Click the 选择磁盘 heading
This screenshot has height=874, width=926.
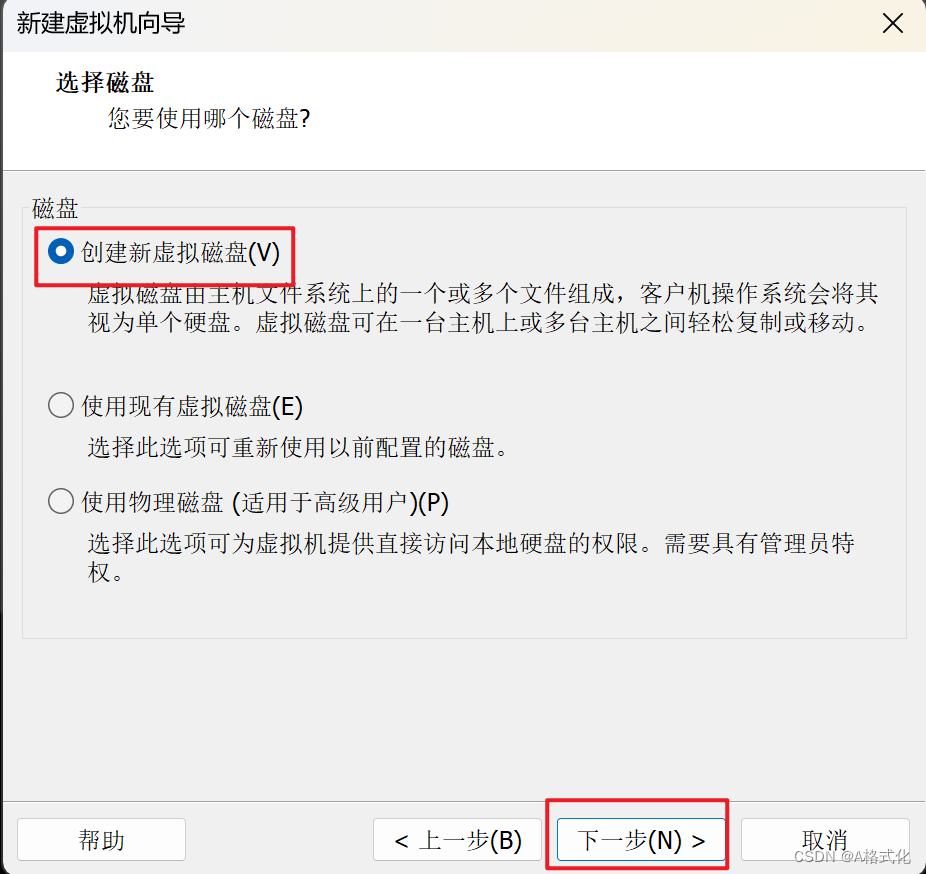click(x=105, y=83)
